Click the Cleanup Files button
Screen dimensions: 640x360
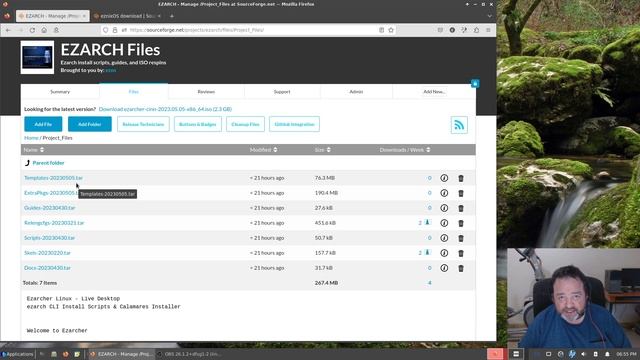point(245,124)
